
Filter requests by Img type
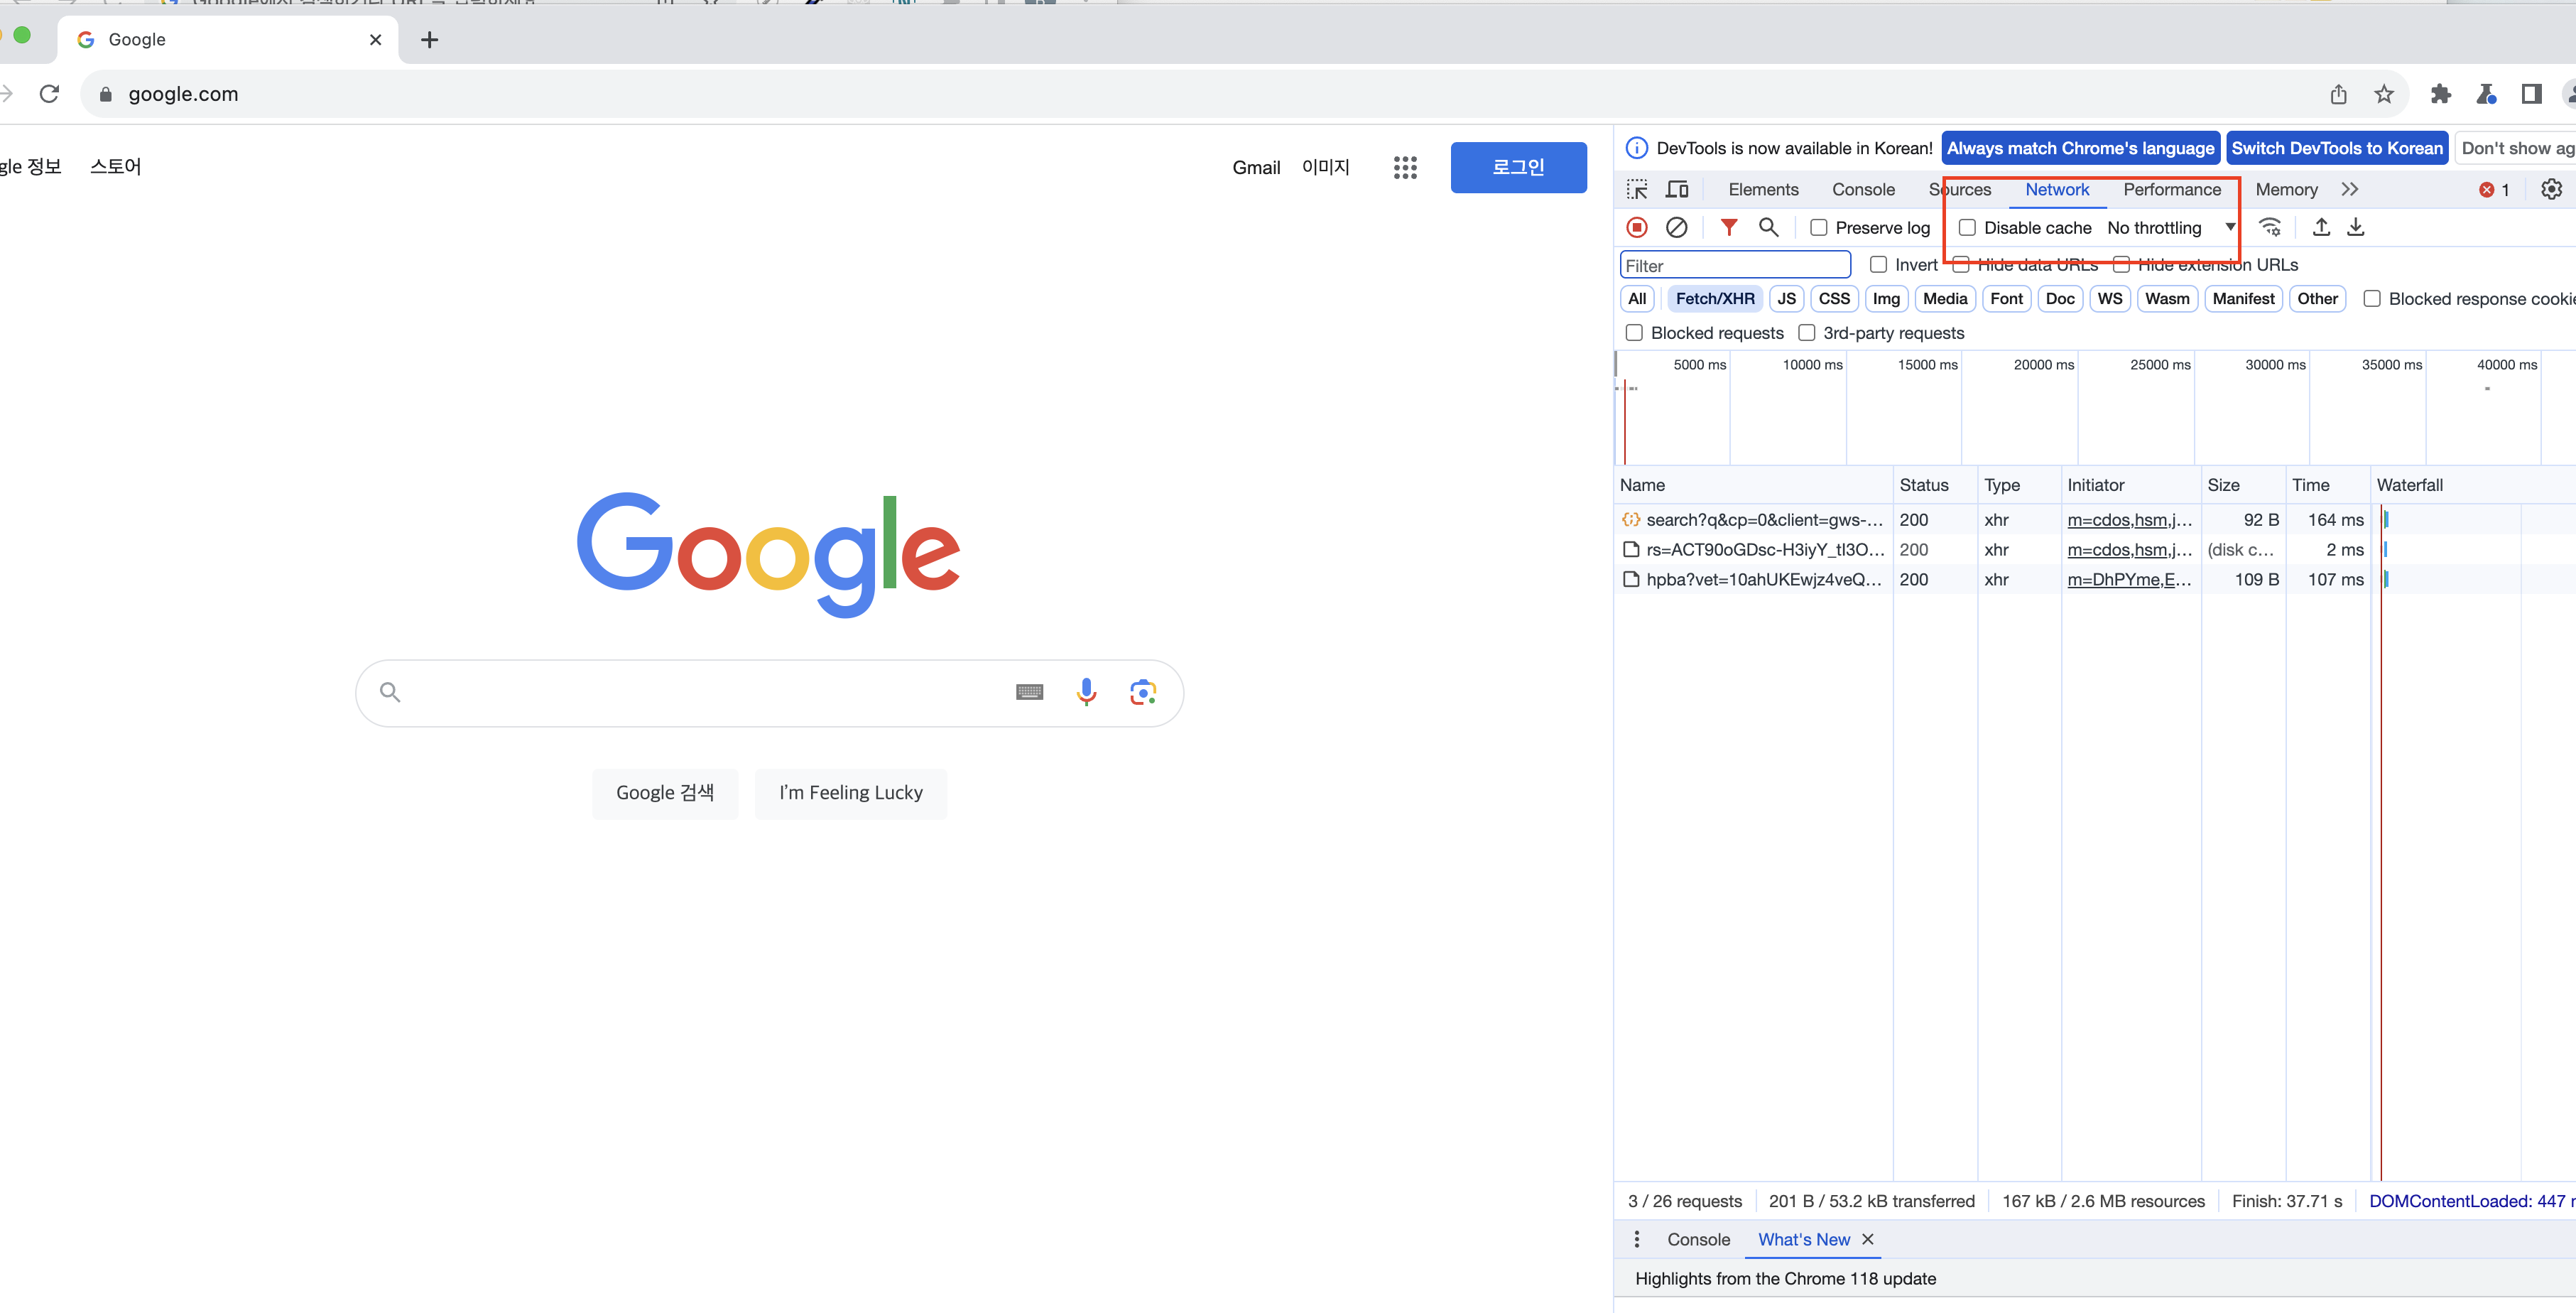[x=1886, y=299]
